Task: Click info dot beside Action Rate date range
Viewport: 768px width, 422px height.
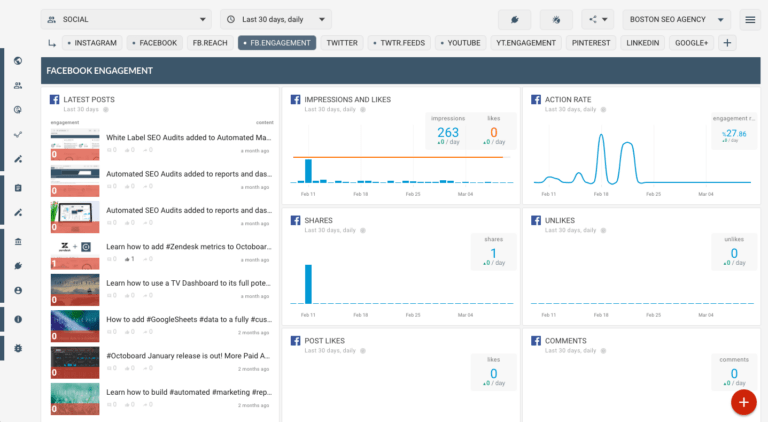Action: pyautogui.click(x=603, y=110)
